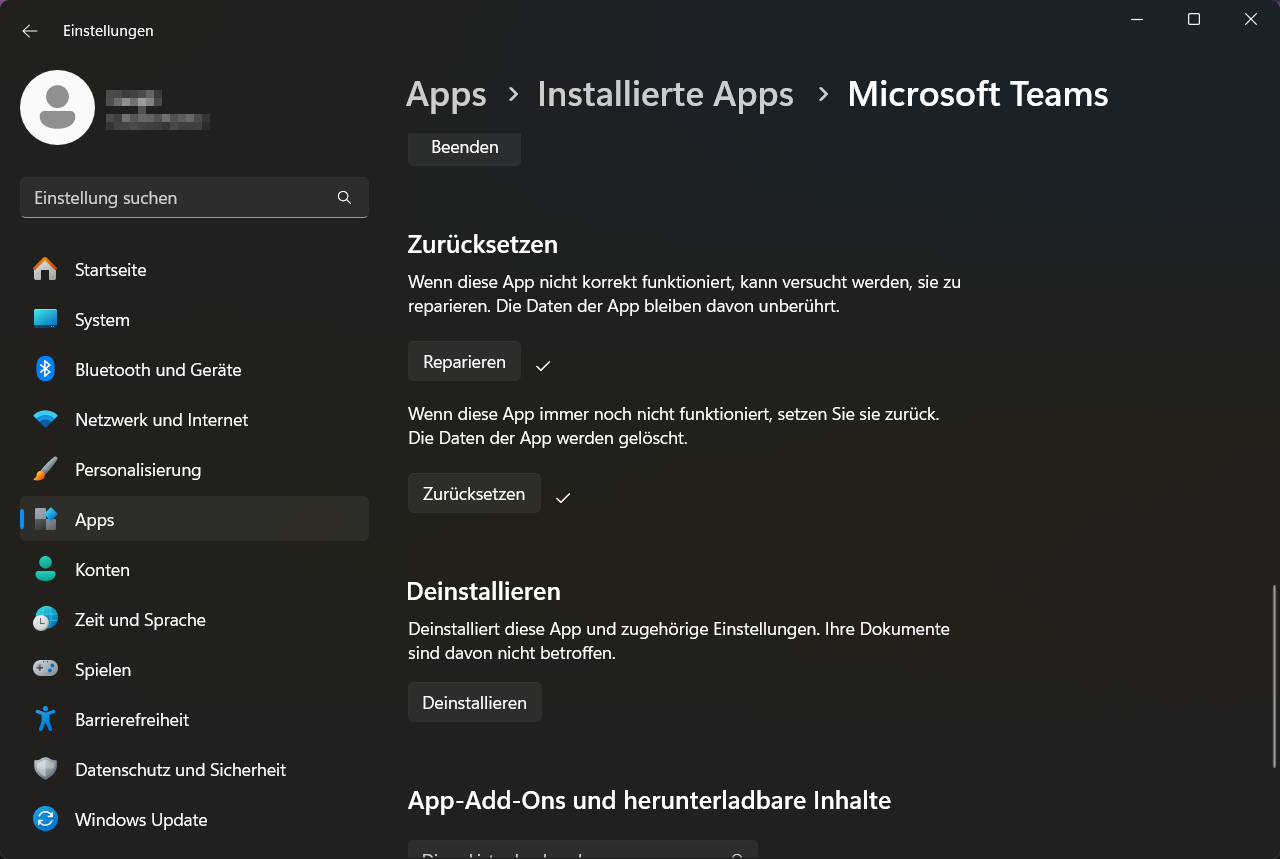The image size is (1280, 859).
Task: Click the Deinstallieren section heading
Action: [x=484, y=591]
